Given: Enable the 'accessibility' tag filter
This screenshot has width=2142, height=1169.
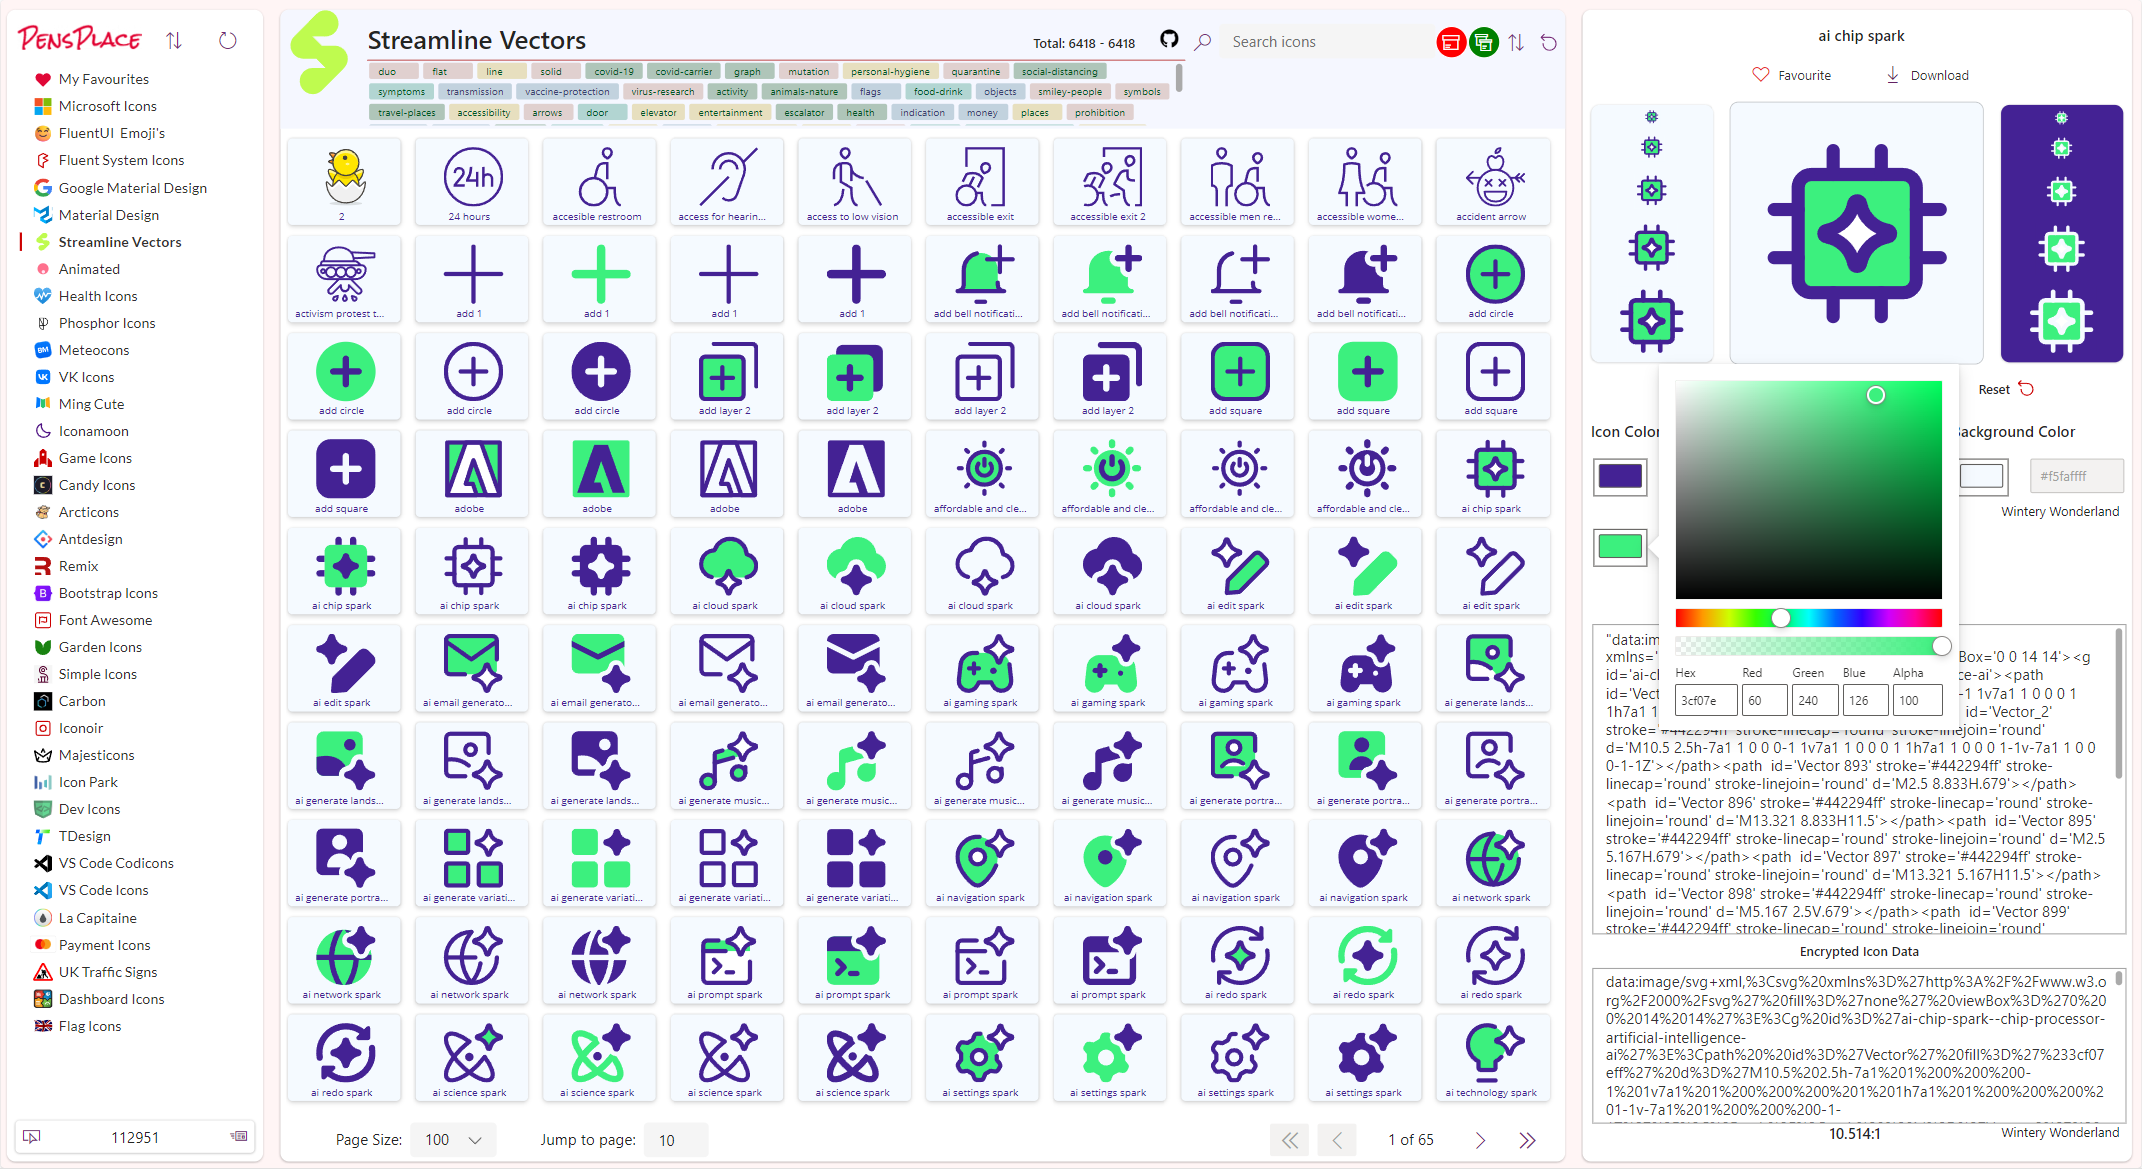Looking at the screenshot, I should pyautogui.click(x=484, y=113).
